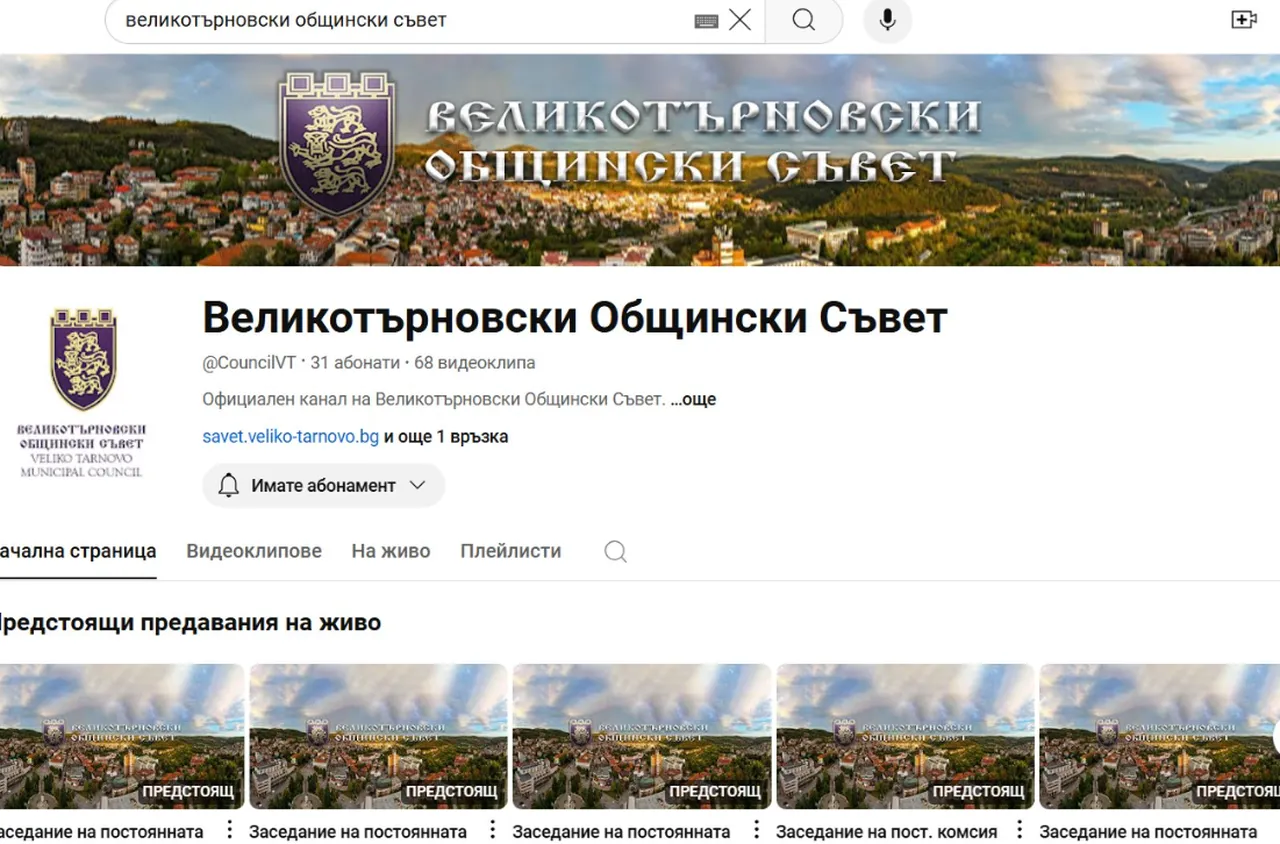Click the '@CouncilVT' channel handle
Viewport: 1280px width, 844px height.
[249, 363]
